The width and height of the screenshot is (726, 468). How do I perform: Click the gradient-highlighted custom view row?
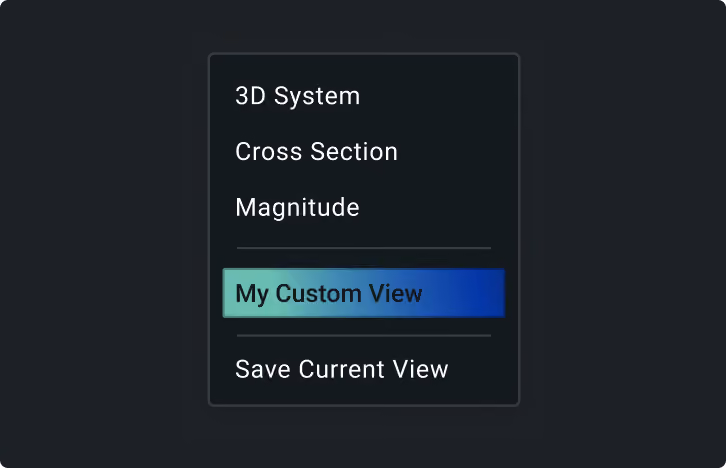[x=363, y=293]
